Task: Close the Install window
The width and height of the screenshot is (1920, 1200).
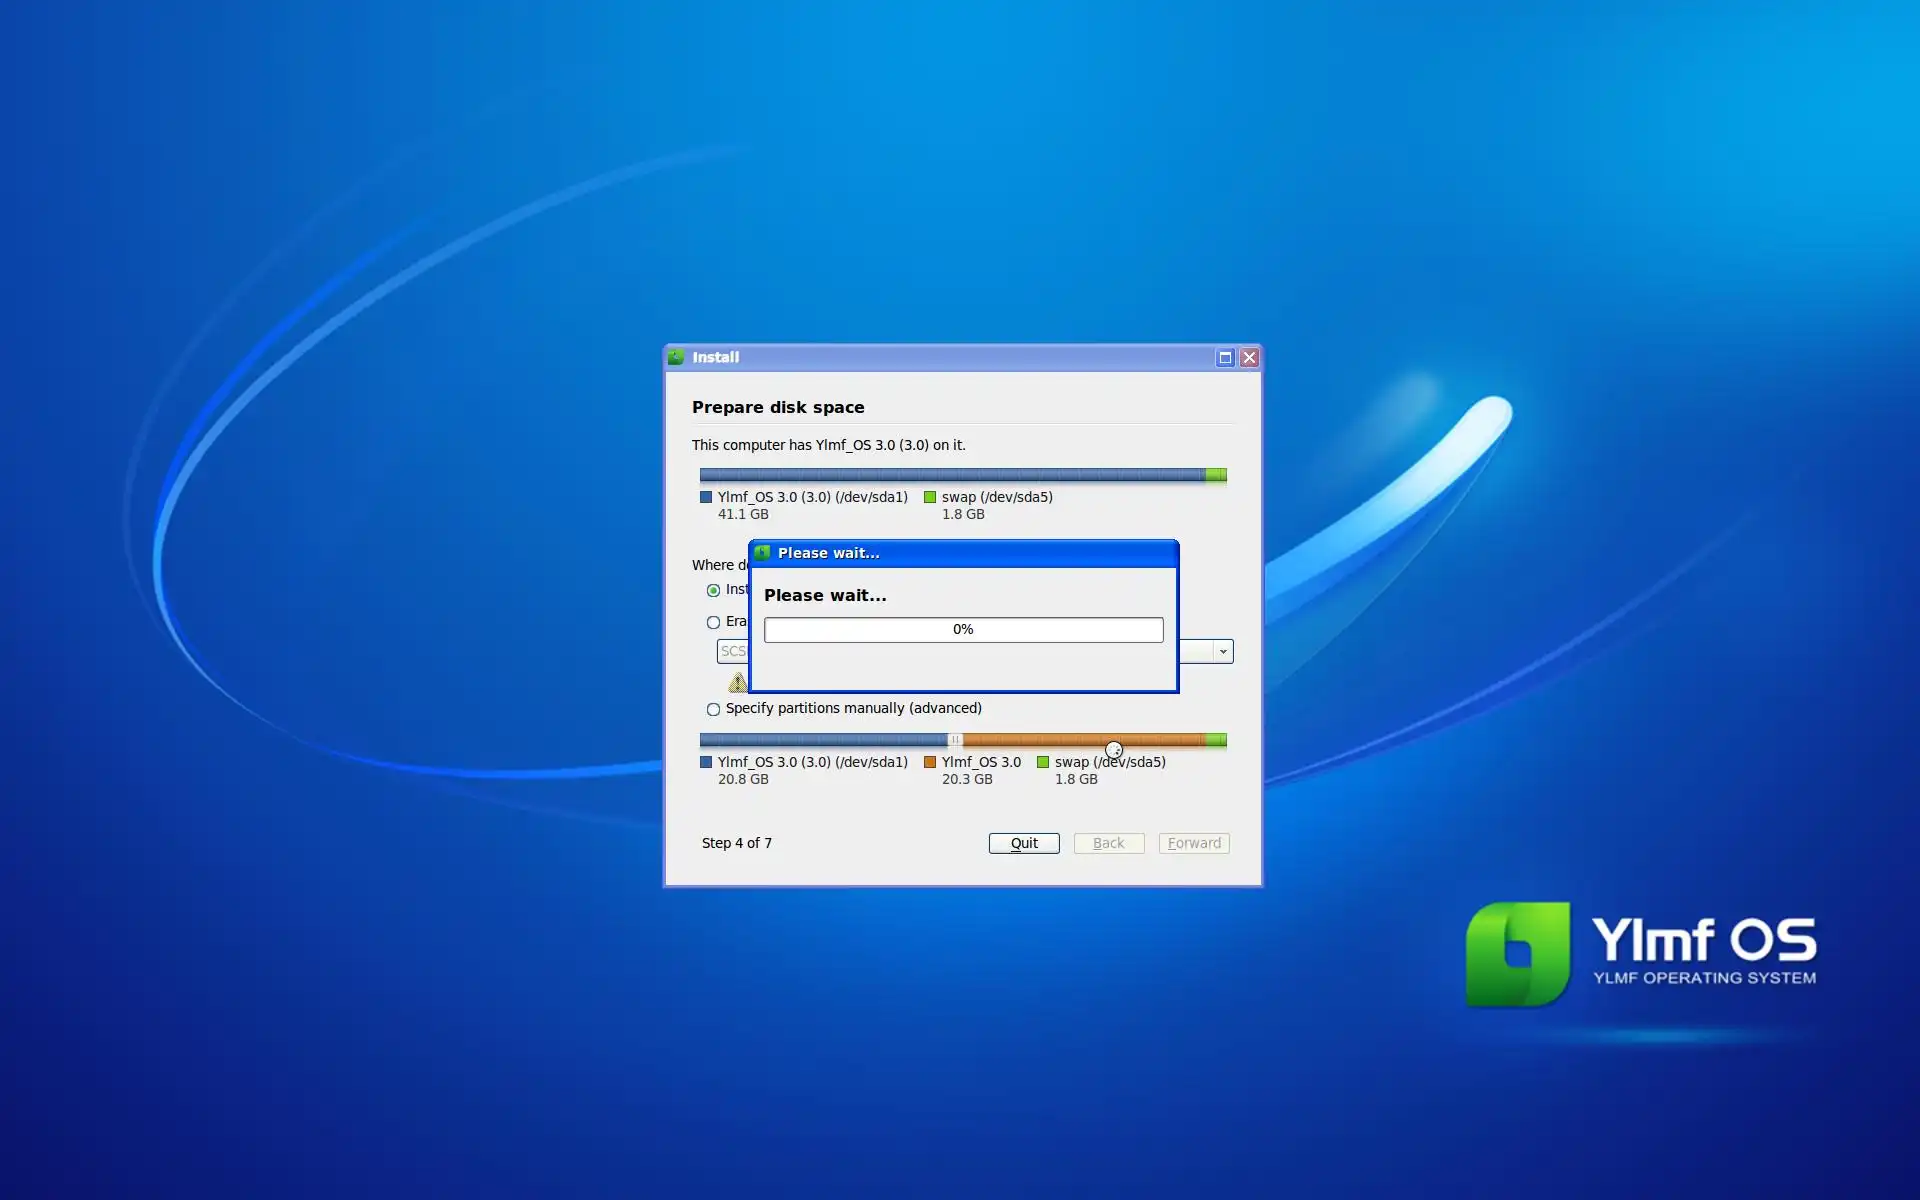Action: tap(1249, 357)
